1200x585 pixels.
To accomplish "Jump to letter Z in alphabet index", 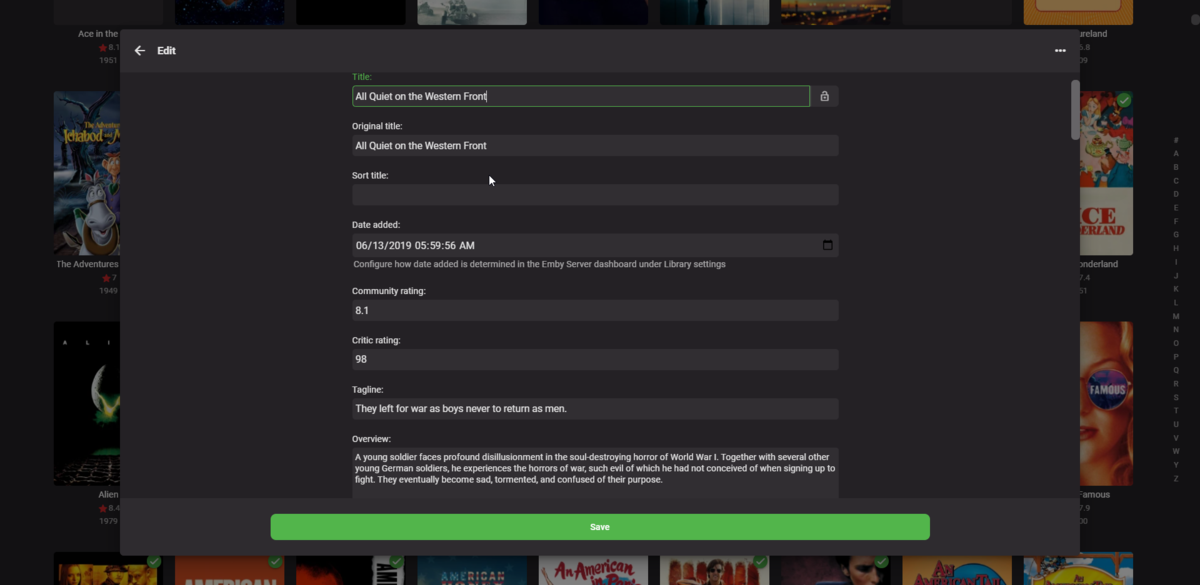I will pyautogui.click(x=1176, y=478).
